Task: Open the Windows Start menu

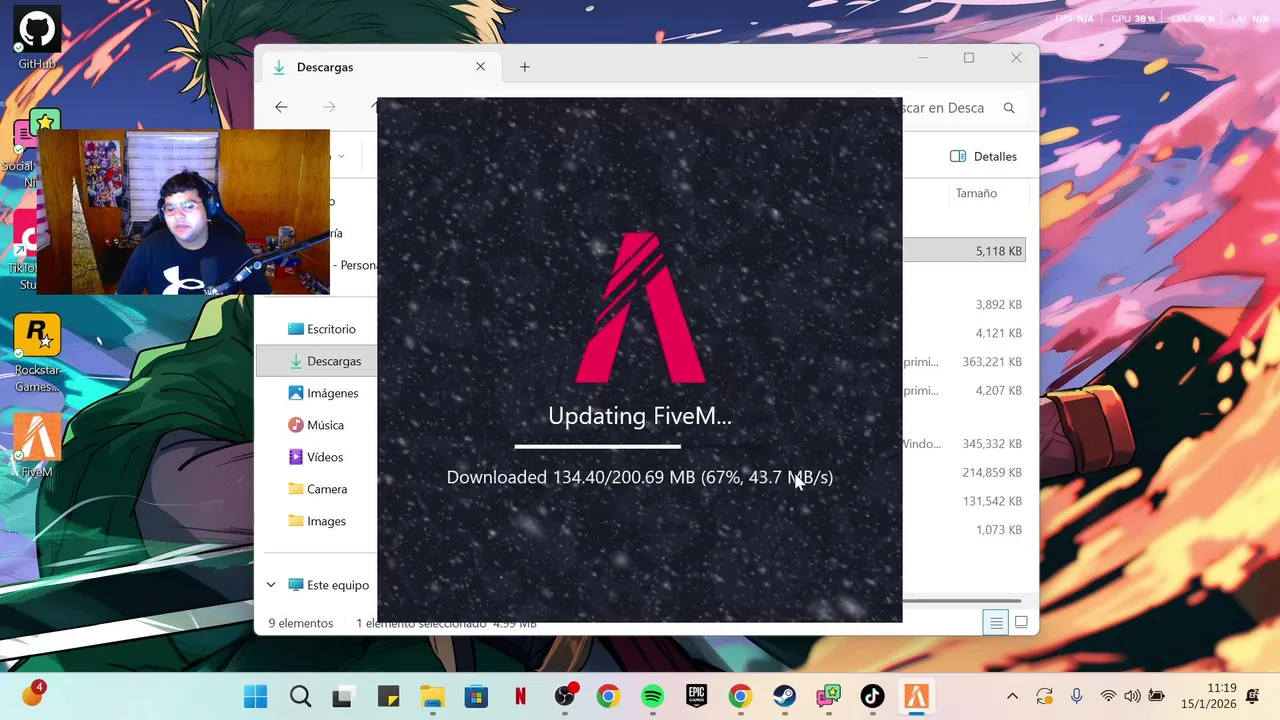Action: 256,697
